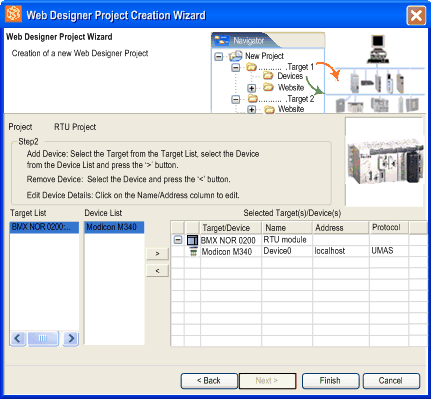Add device with the '>' button
Image resolution: width=432 pixels, height=399 pixels.
[157, 254]
